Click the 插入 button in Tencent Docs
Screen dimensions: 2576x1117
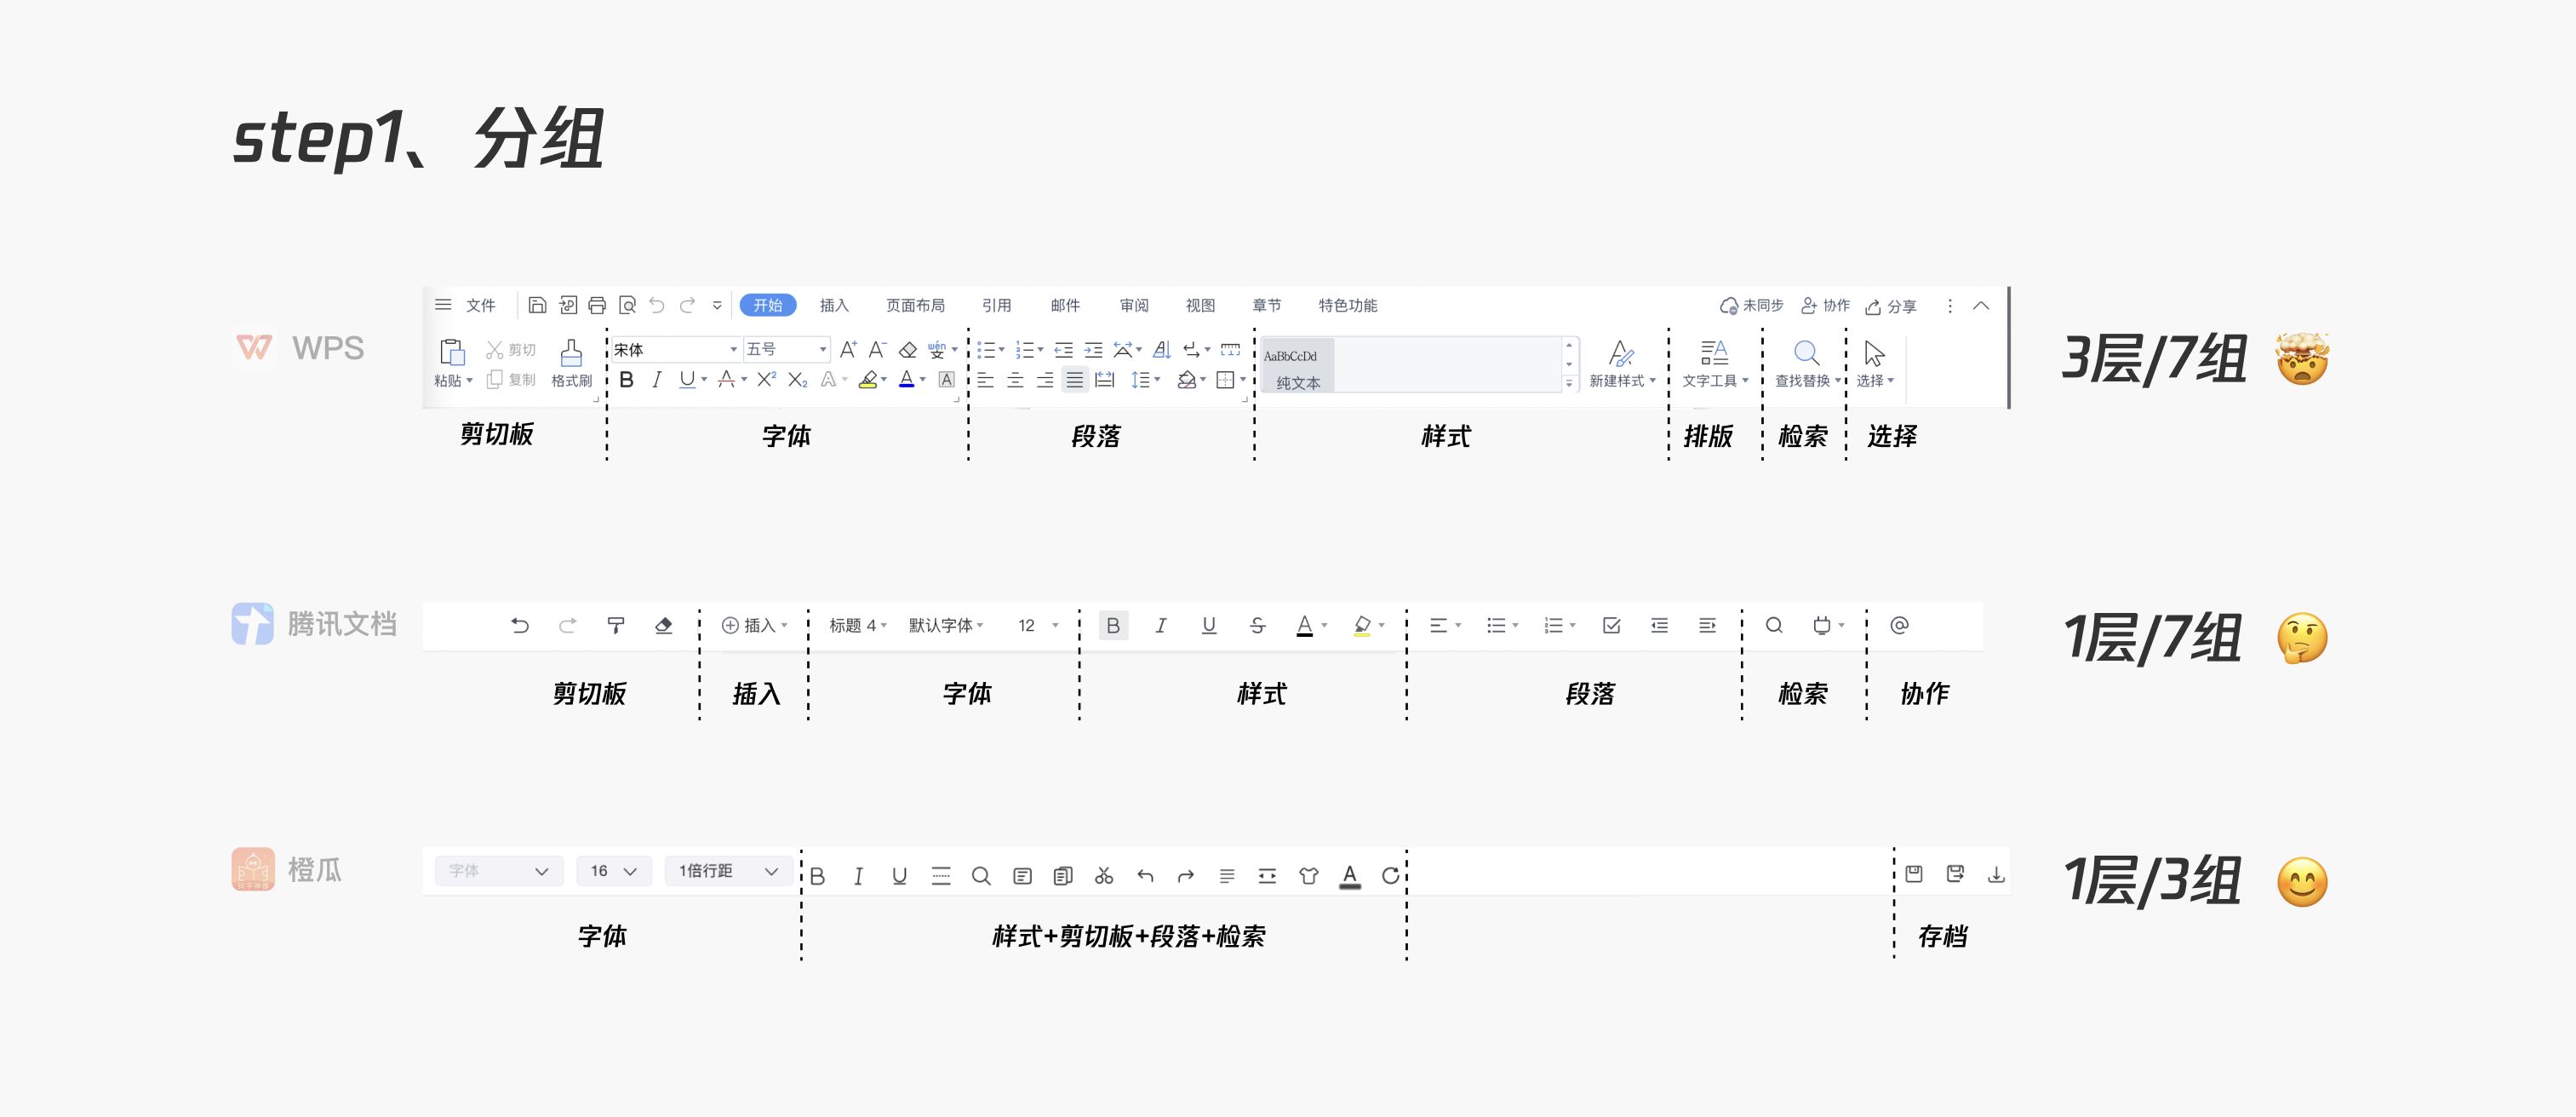pos(754,626)
